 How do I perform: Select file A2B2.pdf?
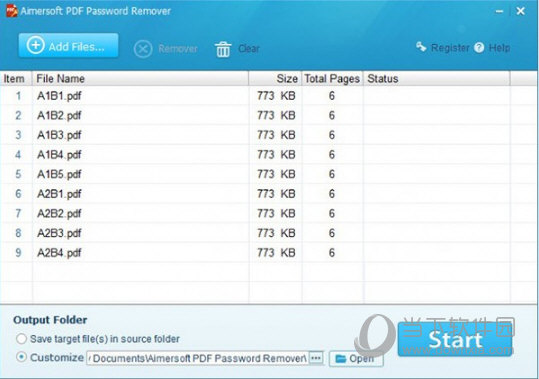coord(59,213)
